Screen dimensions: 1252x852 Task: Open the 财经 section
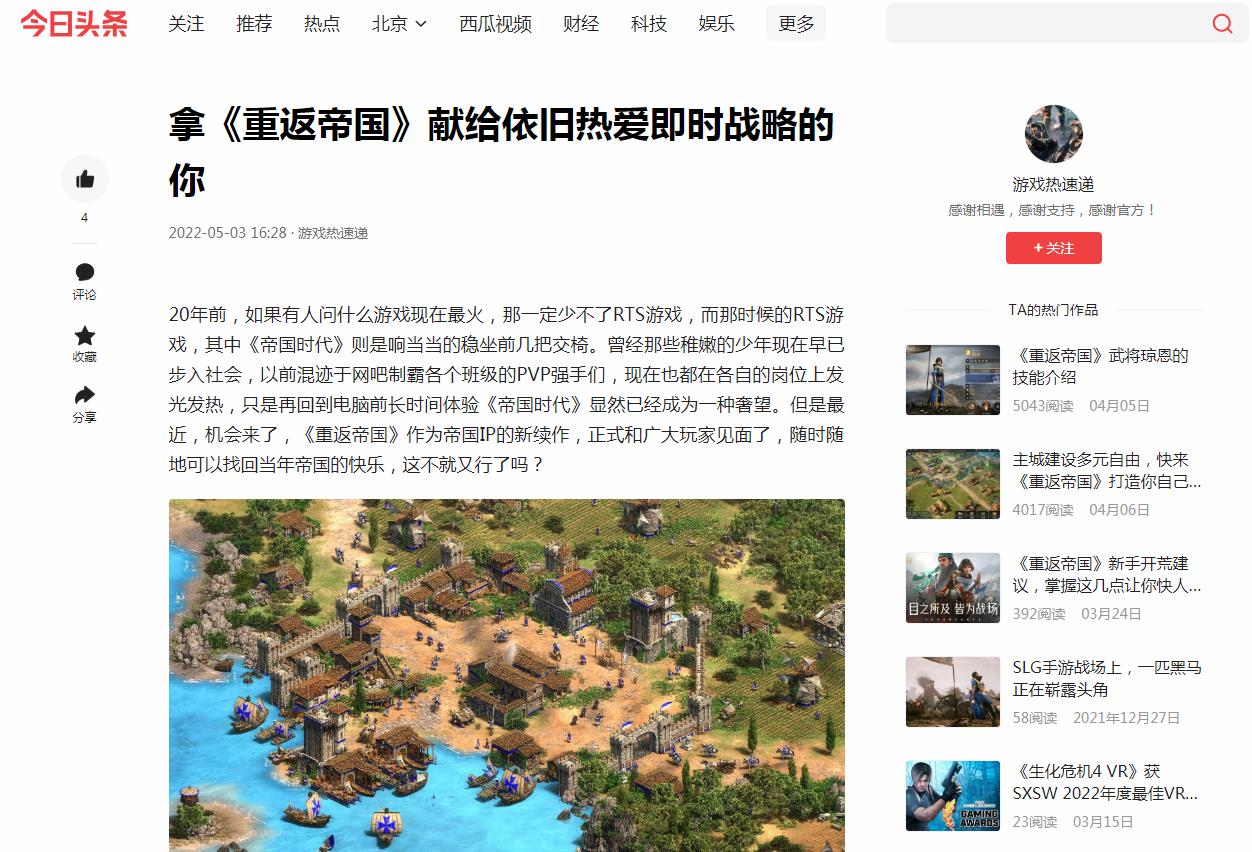(581, 23)
